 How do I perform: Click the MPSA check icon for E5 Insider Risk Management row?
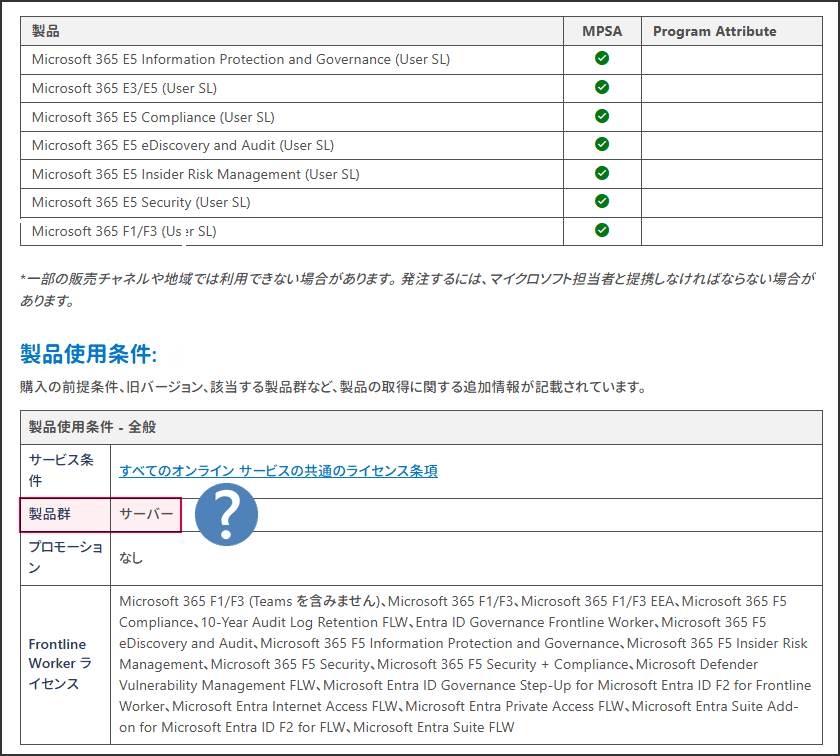click(602, 173)
